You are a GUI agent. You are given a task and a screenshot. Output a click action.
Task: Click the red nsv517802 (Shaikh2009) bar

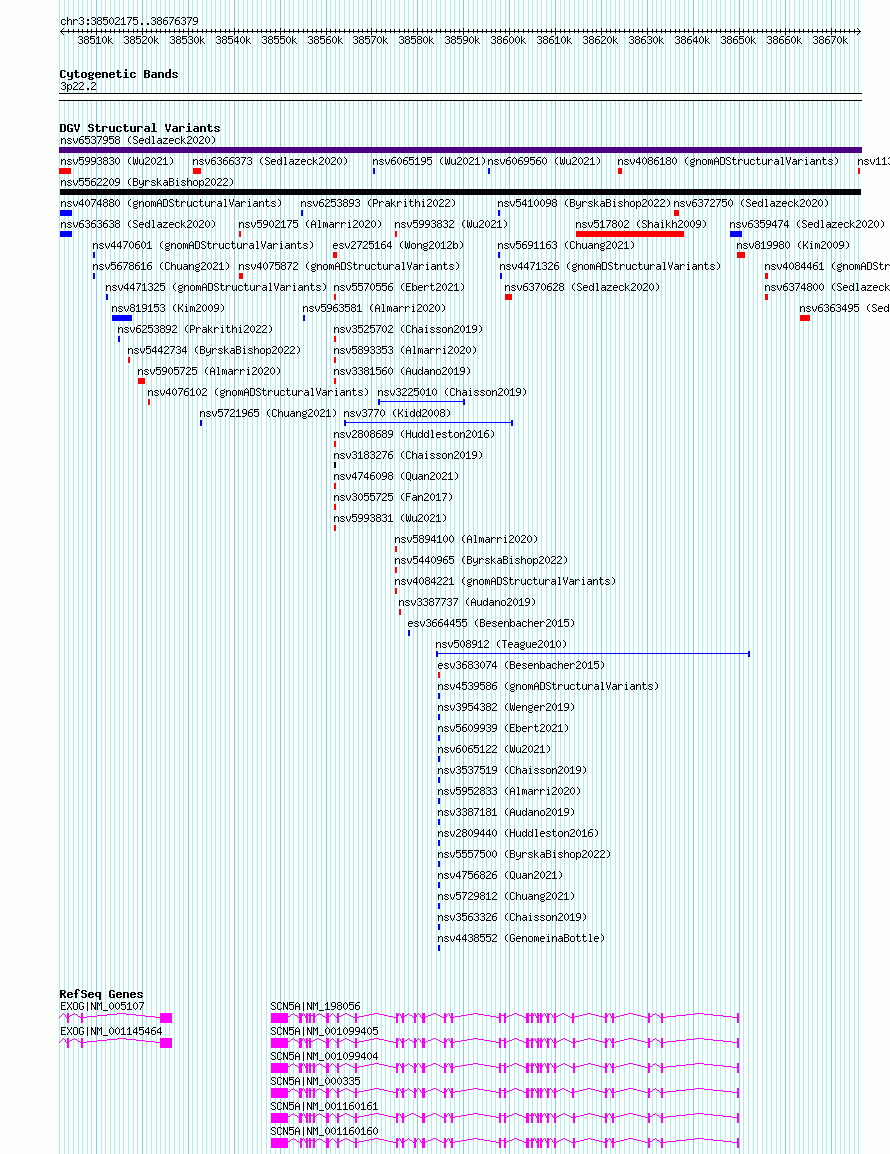point(629,234)
